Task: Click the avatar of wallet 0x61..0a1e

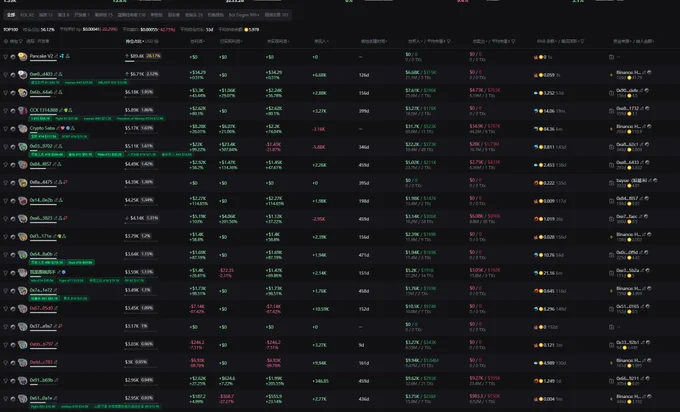Action: pos(23,399)
